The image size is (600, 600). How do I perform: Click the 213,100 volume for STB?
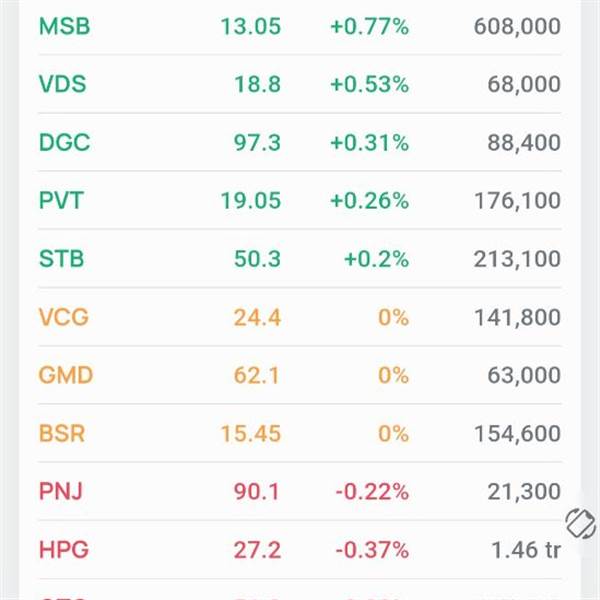pos(517,259)
